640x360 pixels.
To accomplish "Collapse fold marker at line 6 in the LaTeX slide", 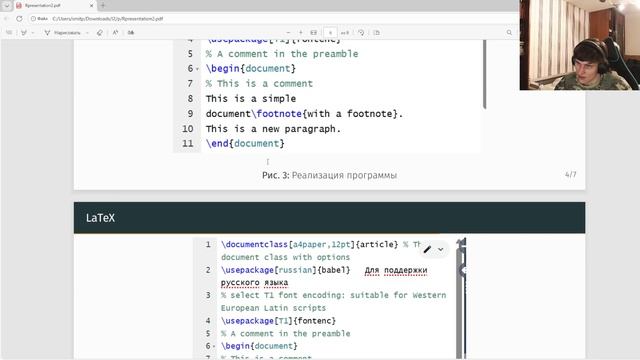I will (214, 347).
